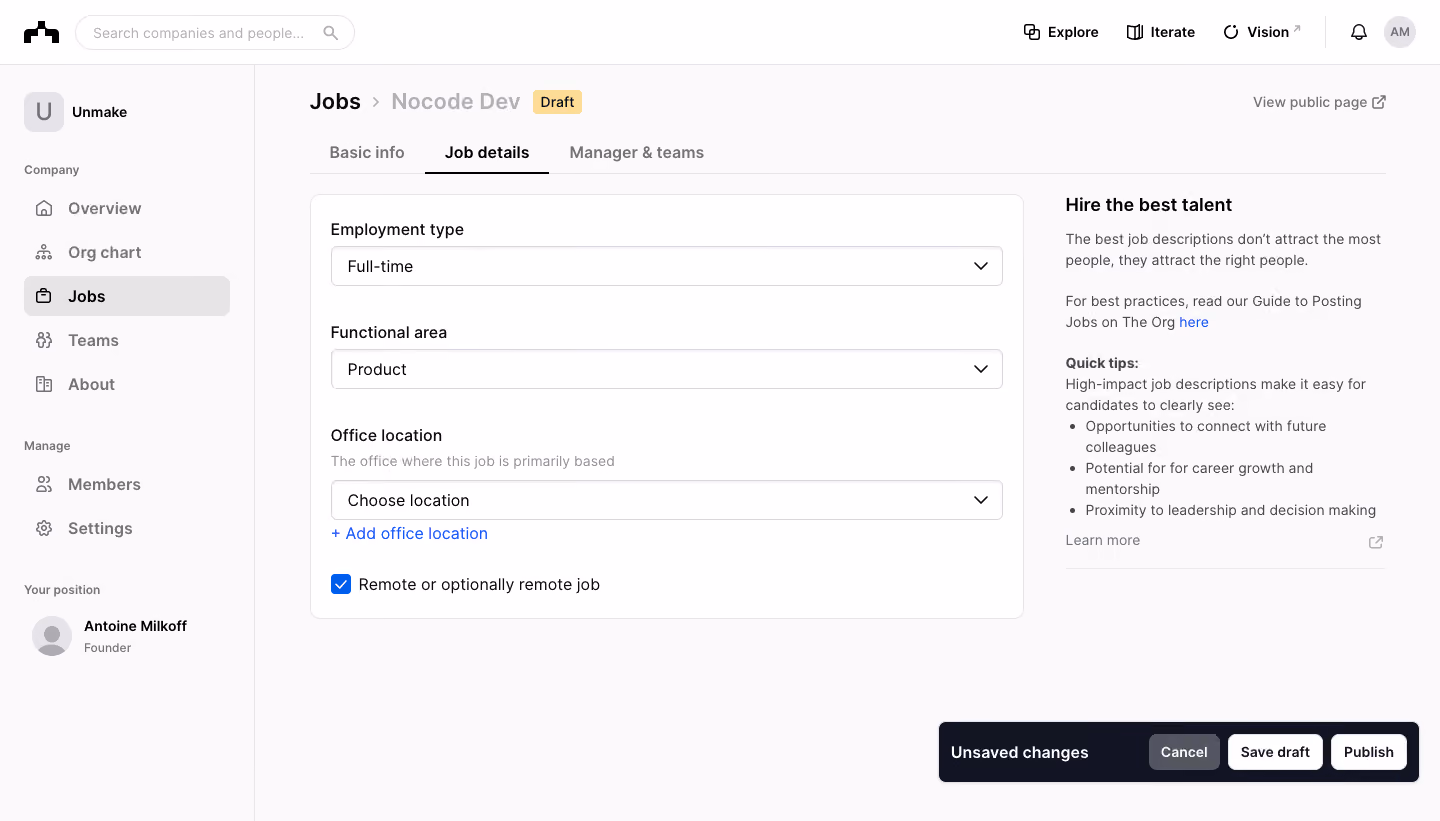Switch to Manager & teams tab

(x=637, y=152)
